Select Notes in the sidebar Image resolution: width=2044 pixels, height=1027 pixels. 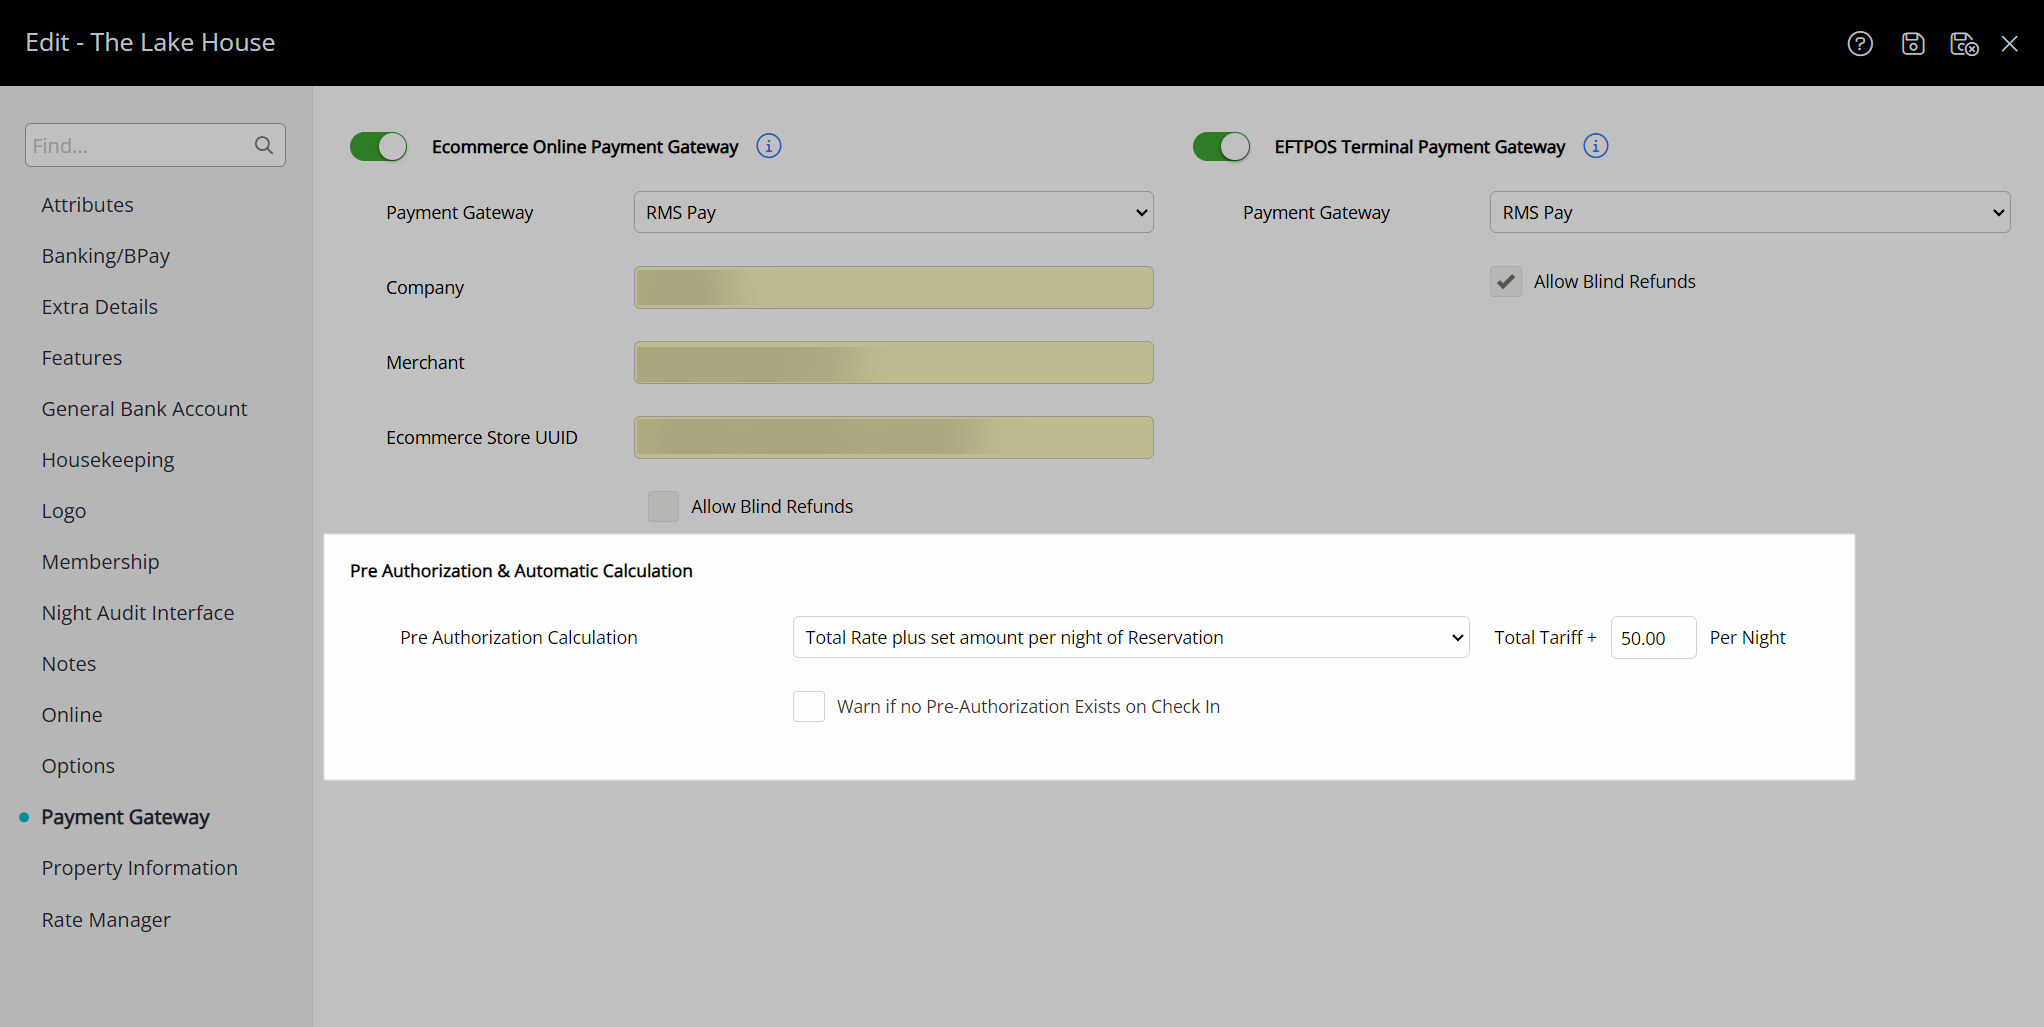[68, 663]
